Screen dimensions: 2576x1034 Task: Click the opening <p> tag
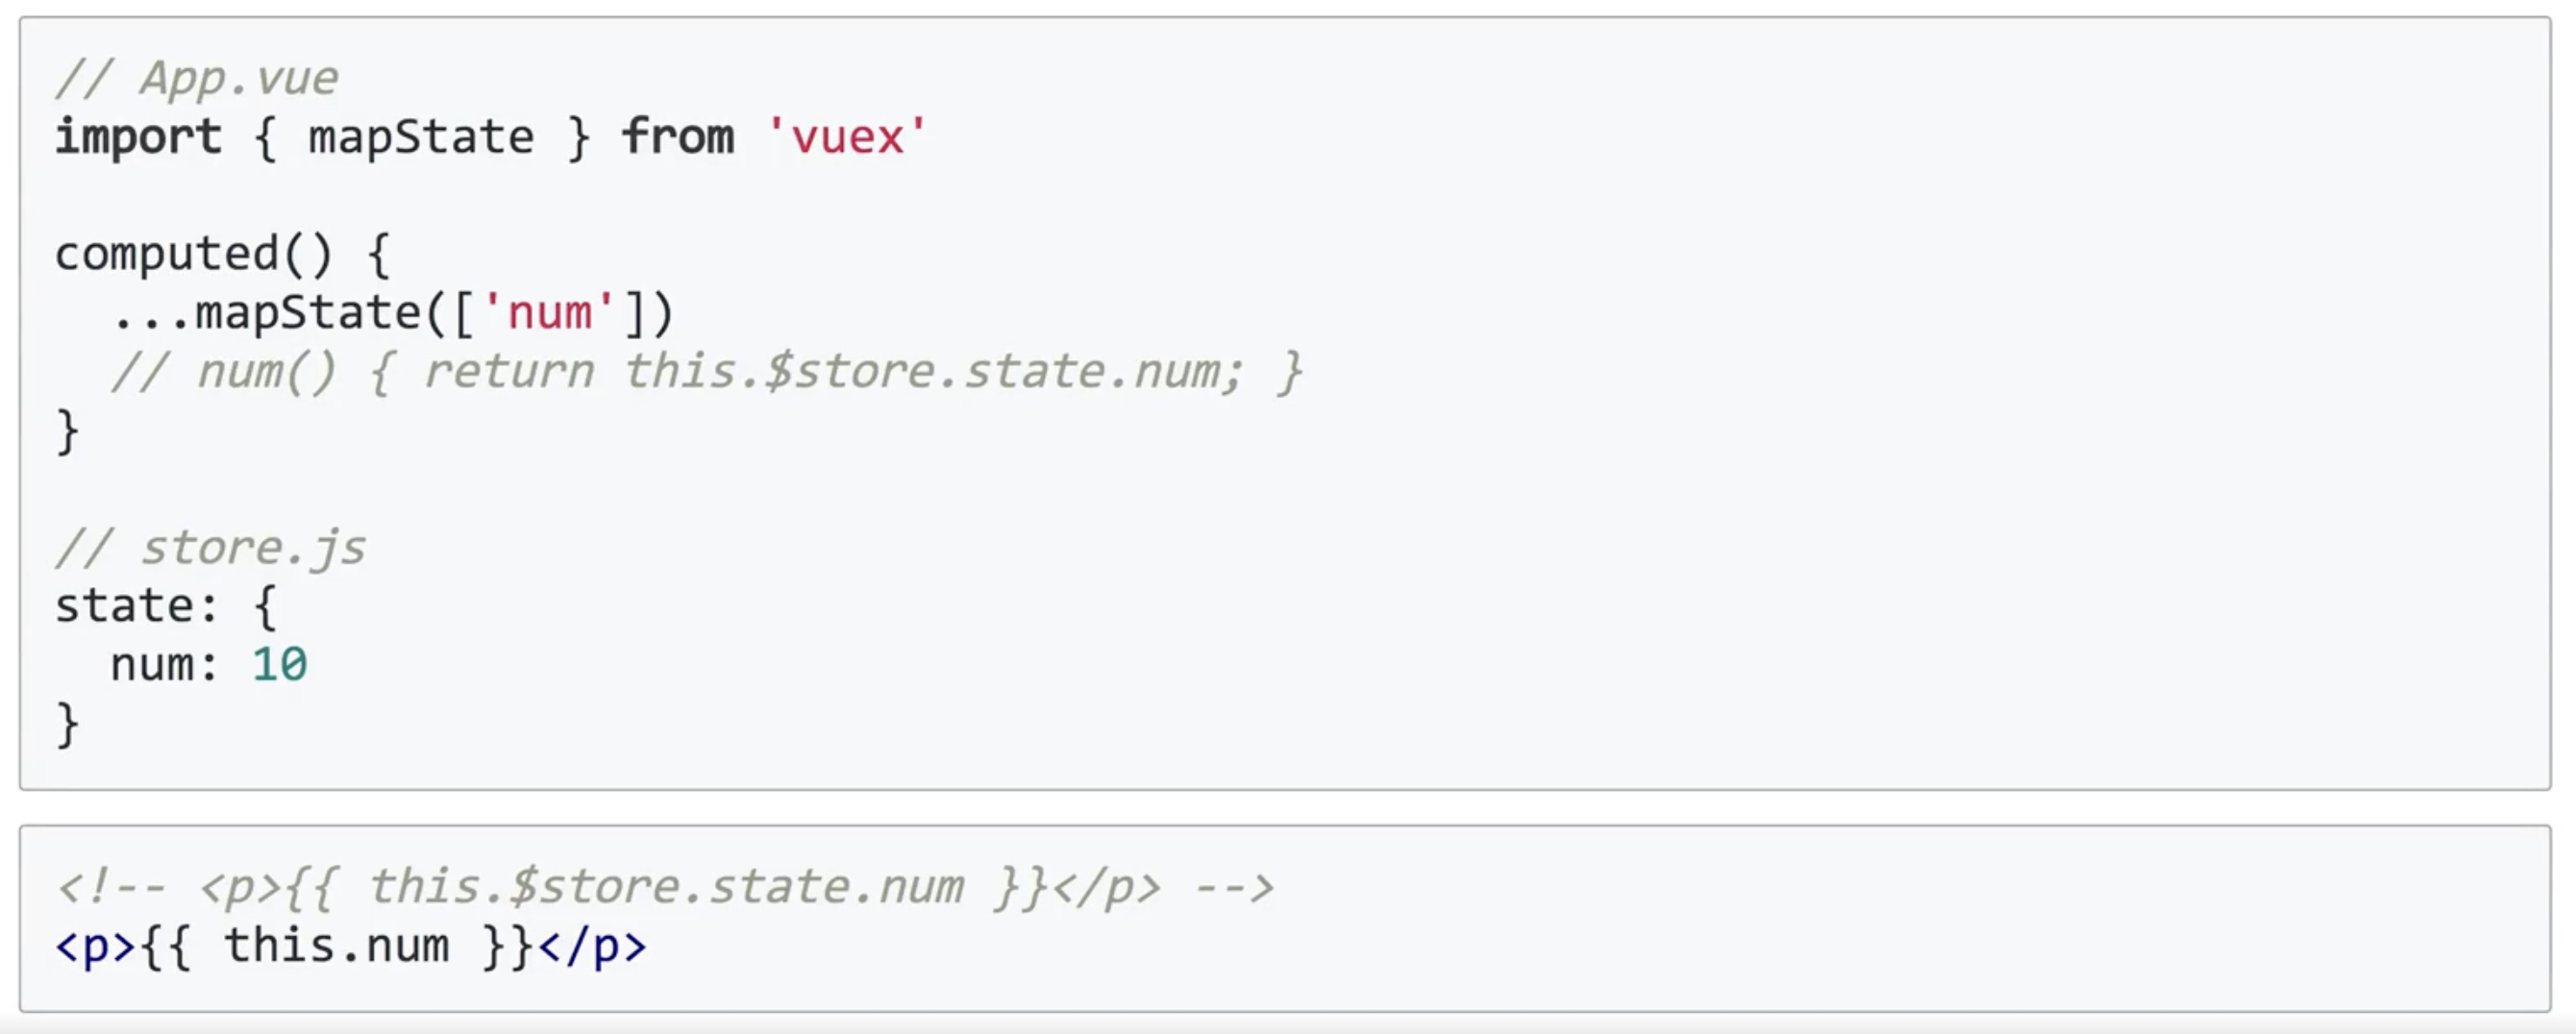tap(95, 947)
